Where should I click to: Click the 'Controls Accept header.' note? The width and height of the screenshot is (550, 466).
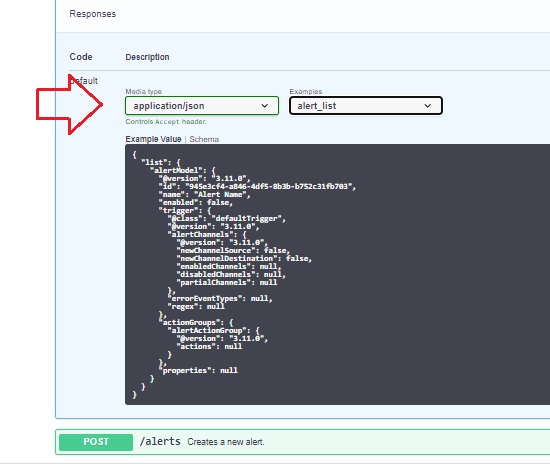pyautogui.click(x=166, y=122)
